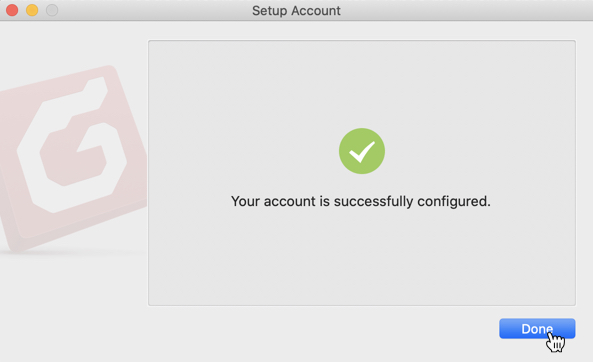The image size is (593, 362).
Task: Finish account setup with Done
Action: [537, 328]
